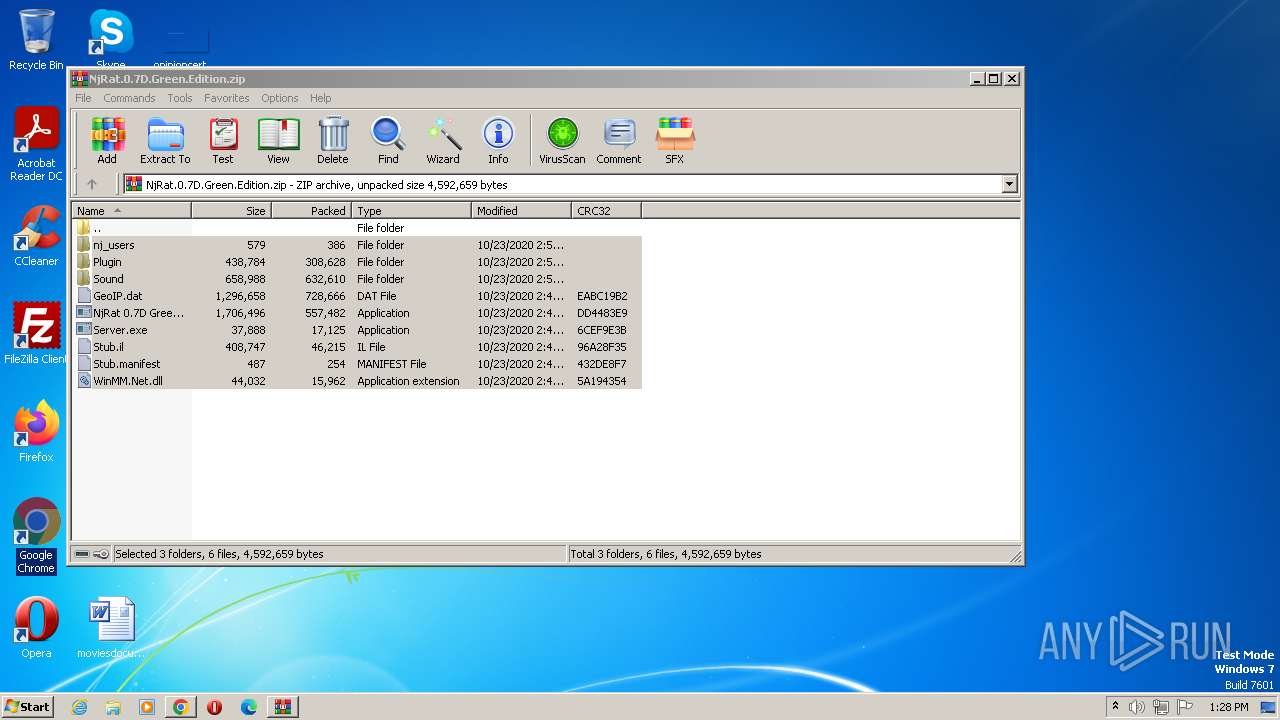This screenshot has height=720, width=1280.
Task: Sort by Modified column header
Action: click(521, 211)
